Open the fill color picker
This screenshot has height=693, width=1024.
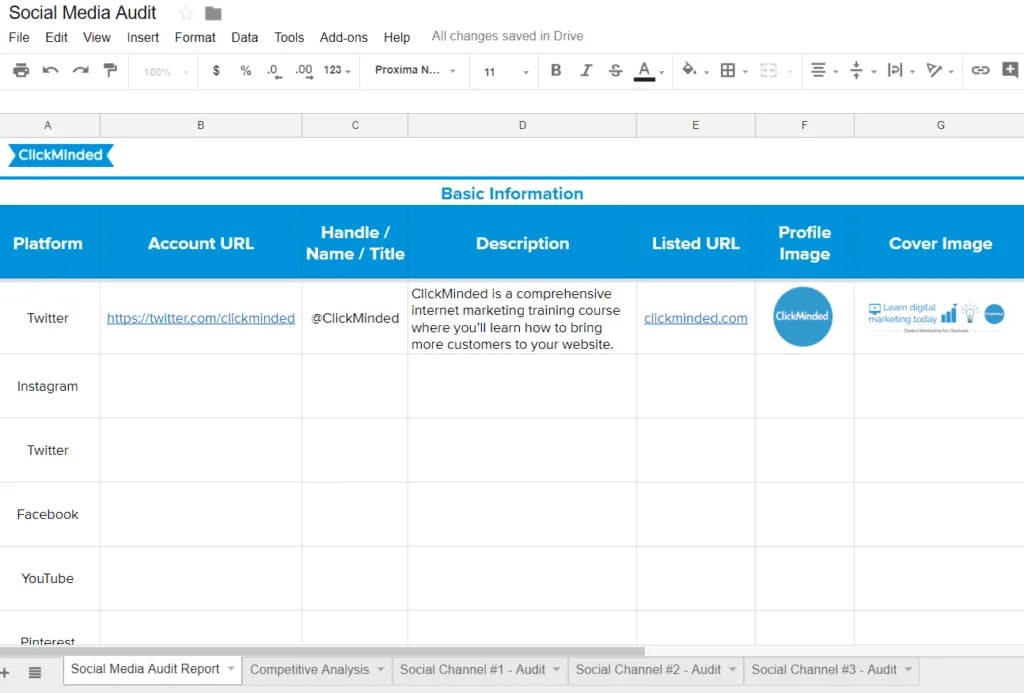689,71
